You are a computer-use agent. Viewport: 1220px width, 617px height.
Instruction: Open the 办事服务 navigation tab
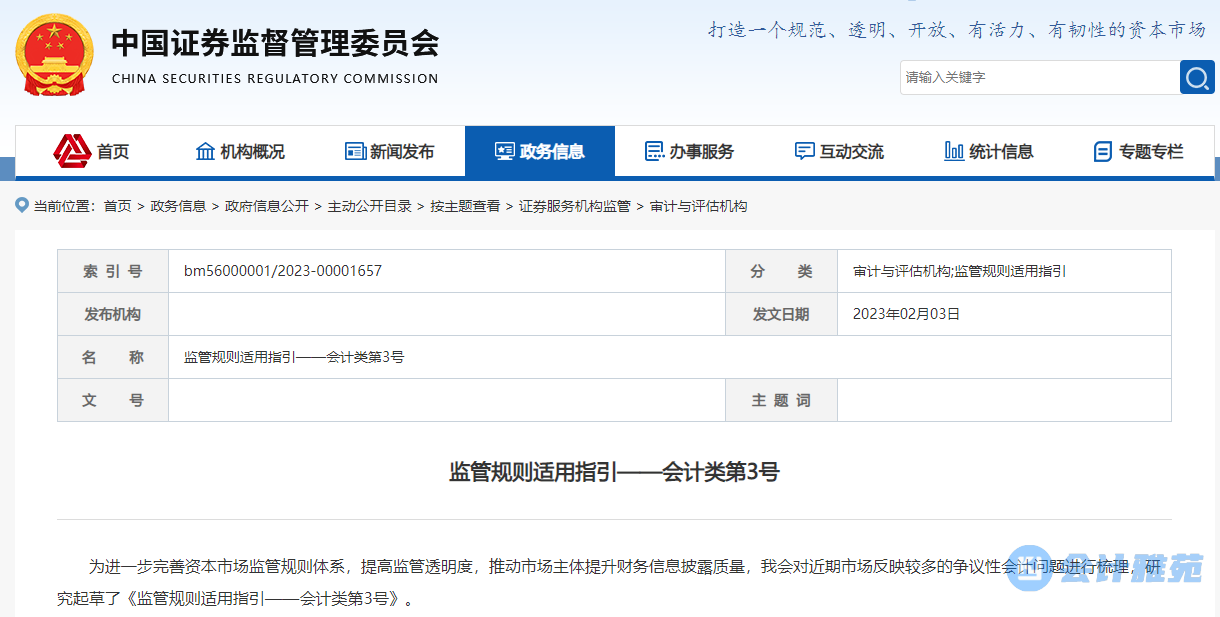pos(690,151)
